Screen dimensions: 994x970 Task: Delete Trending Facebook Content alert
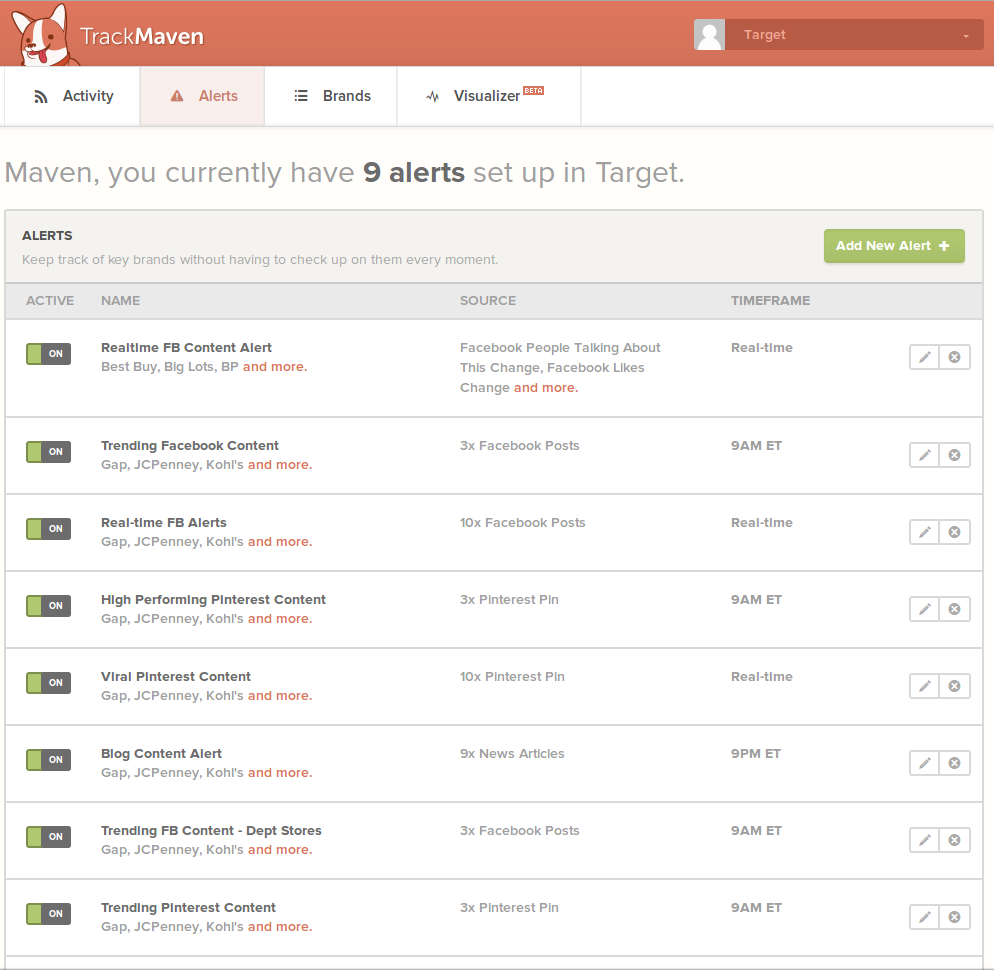point(954,455)
